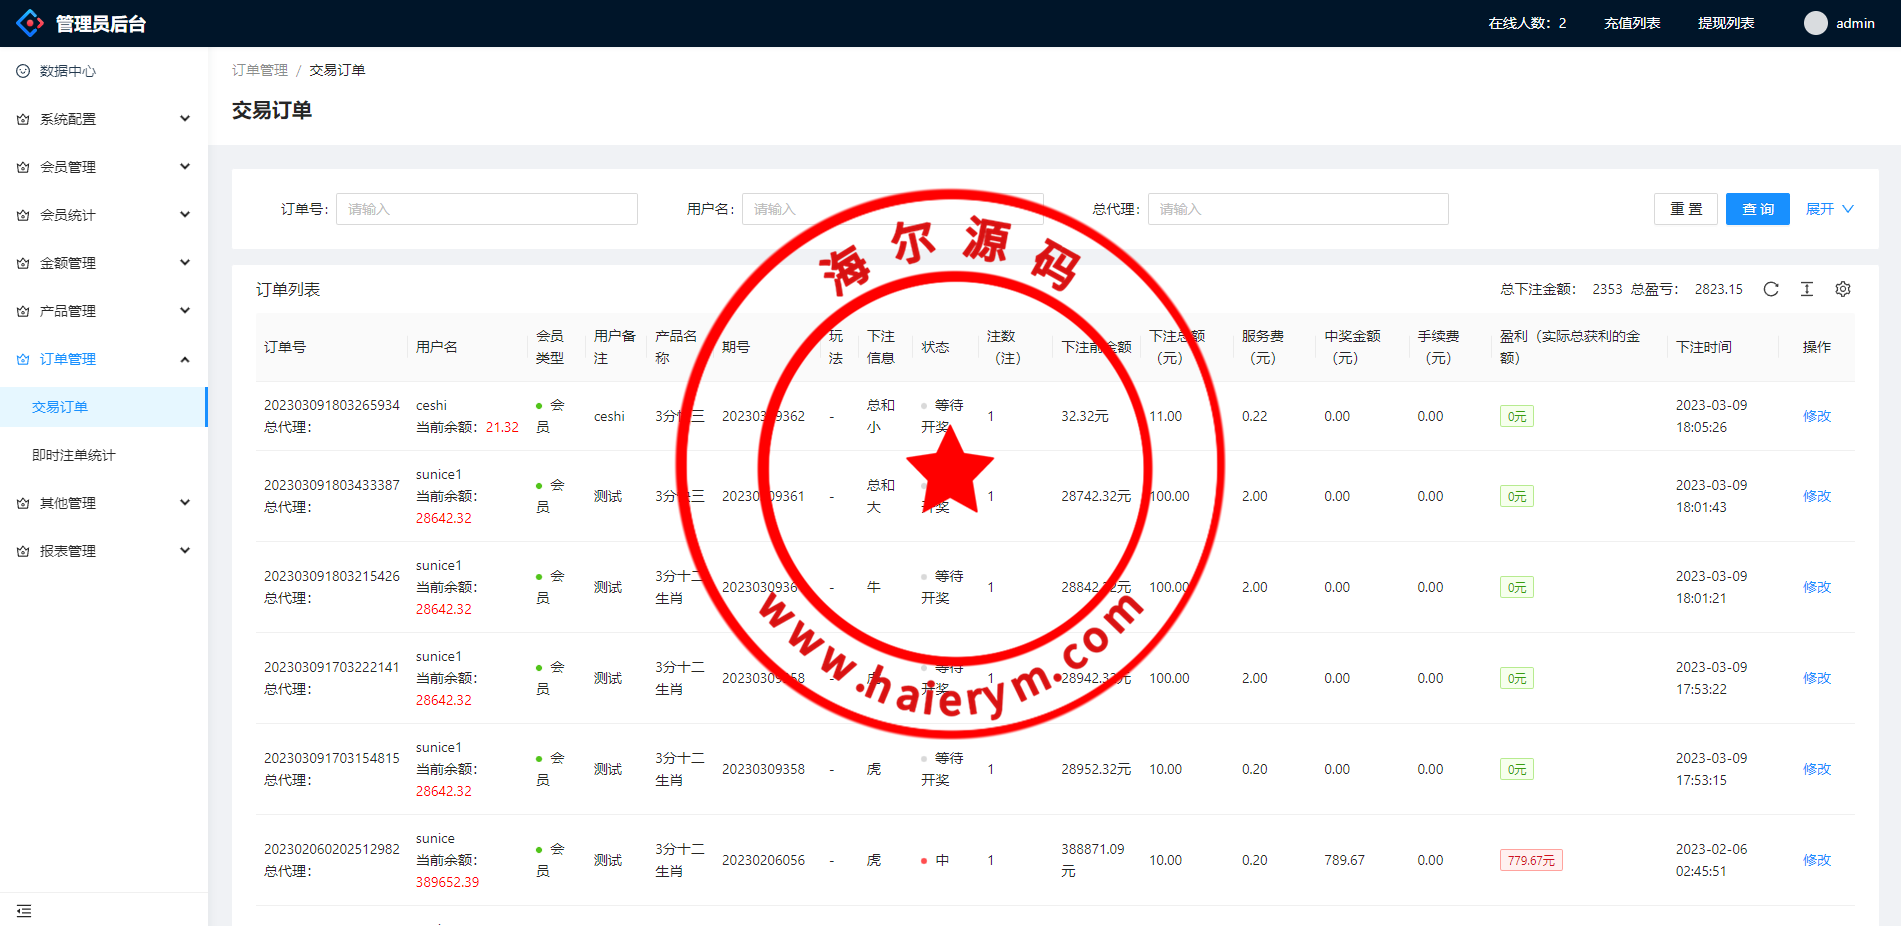Click 展开 to show more filters
The height and width of the screenshot is (926, 1901).
[1829, 209]
